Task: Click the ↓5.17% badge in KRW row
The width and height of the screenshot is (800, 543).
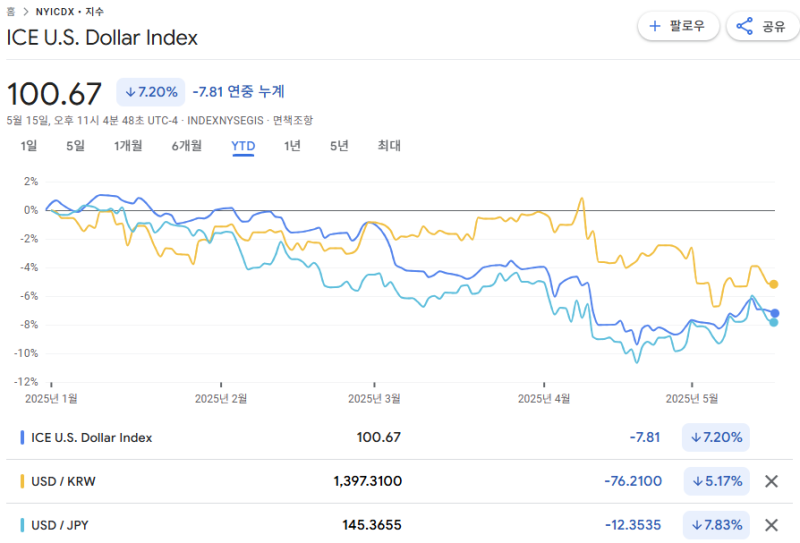Action: pos(716,481)
